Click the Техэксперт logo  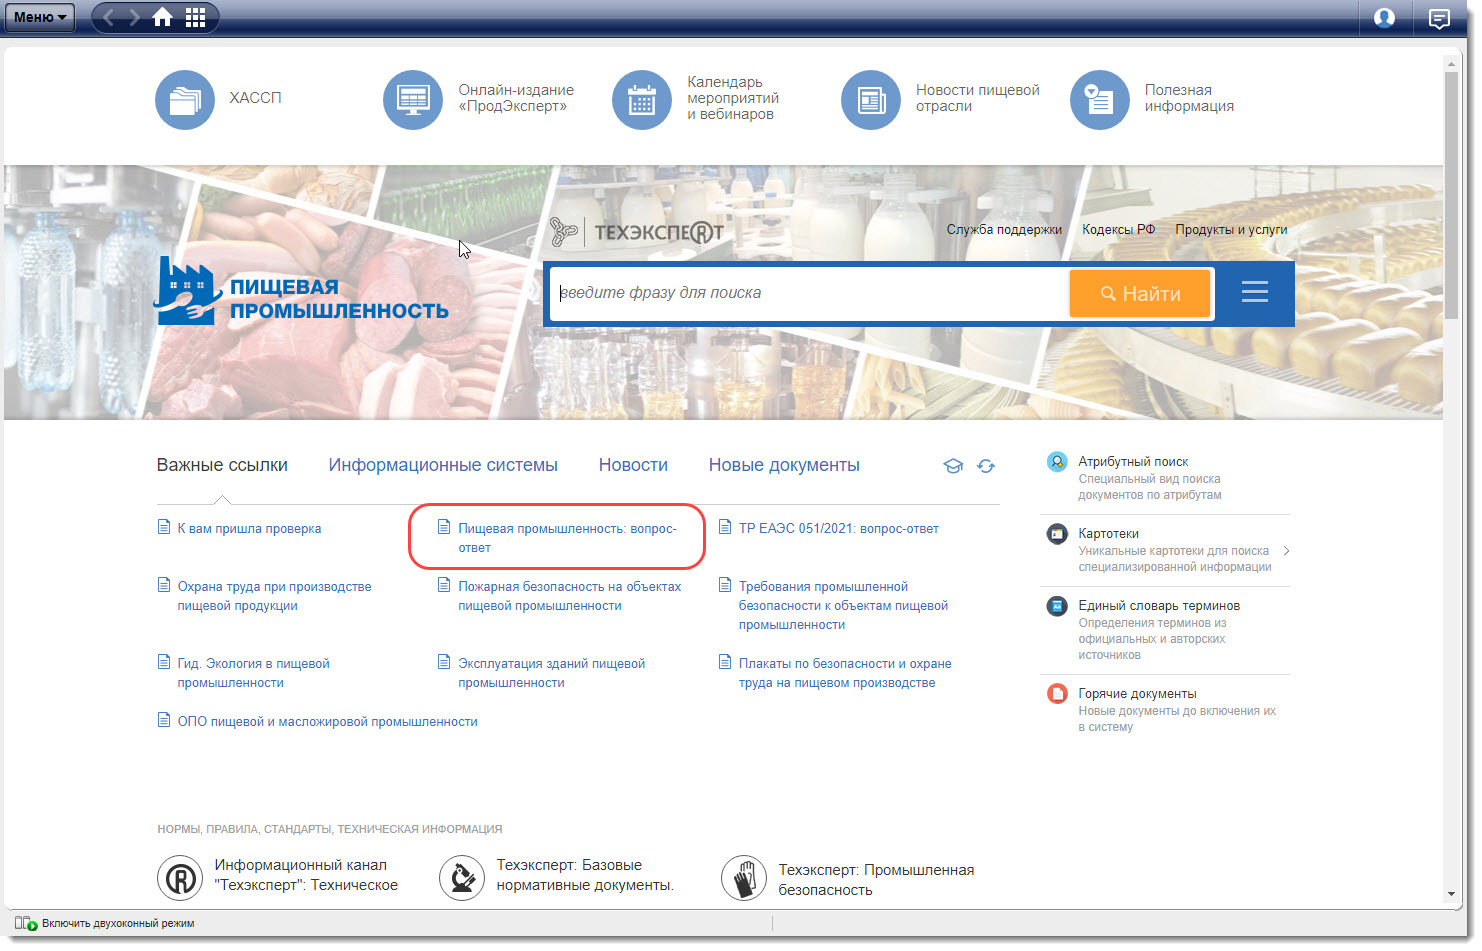(x=637, y=232)
